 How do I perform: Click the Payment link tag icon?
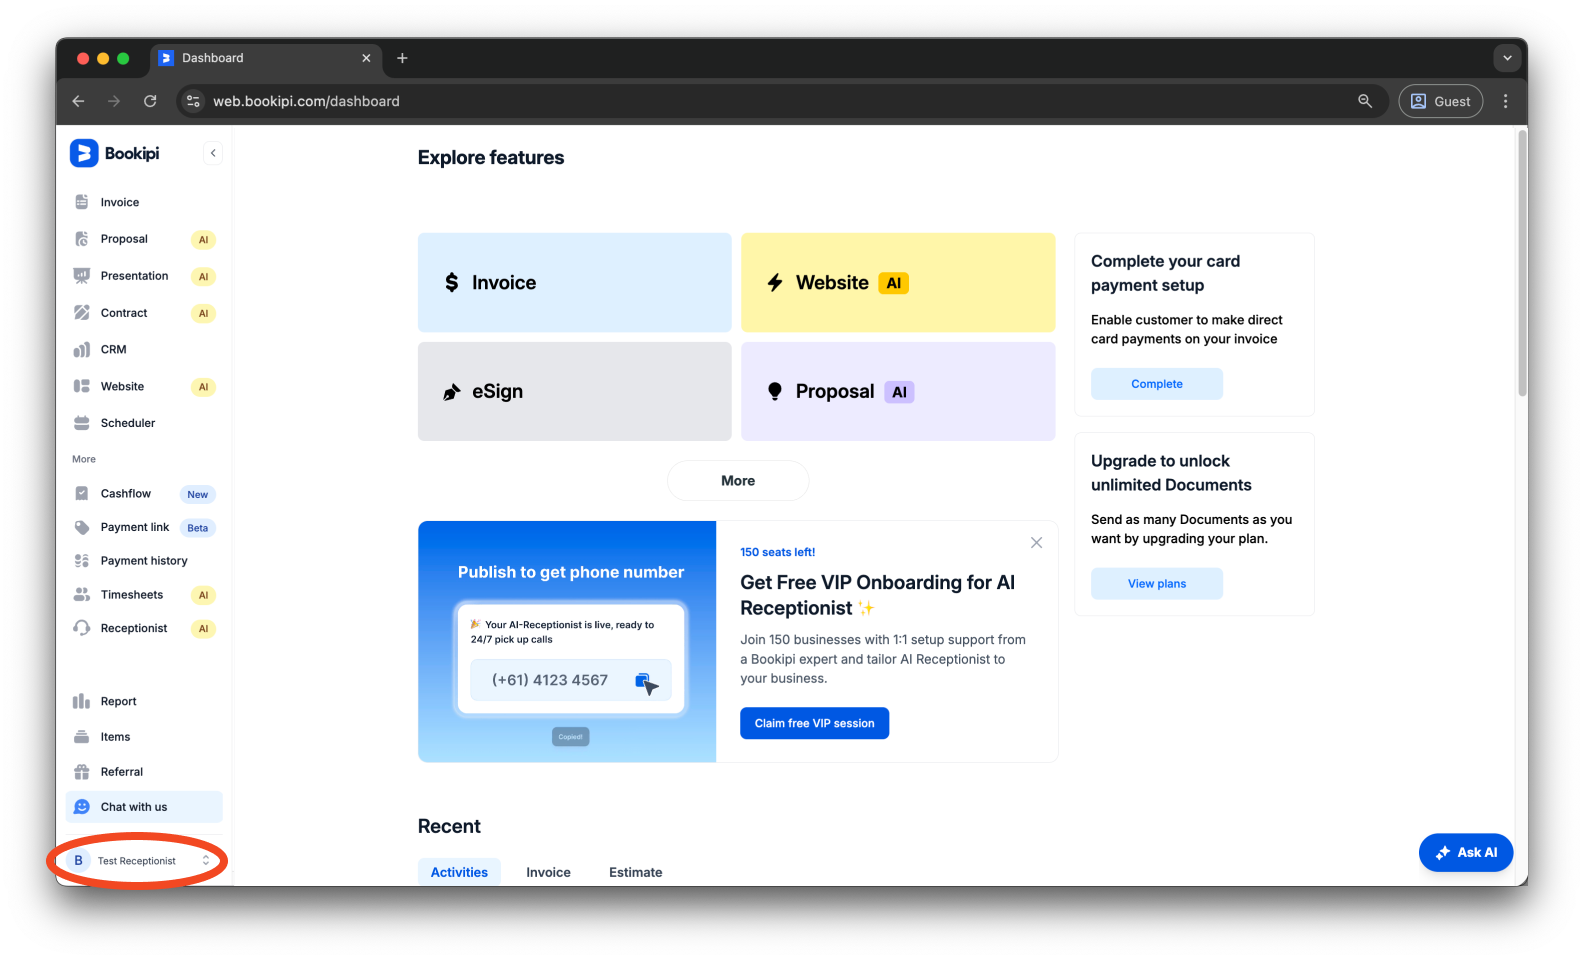point(82,527)
